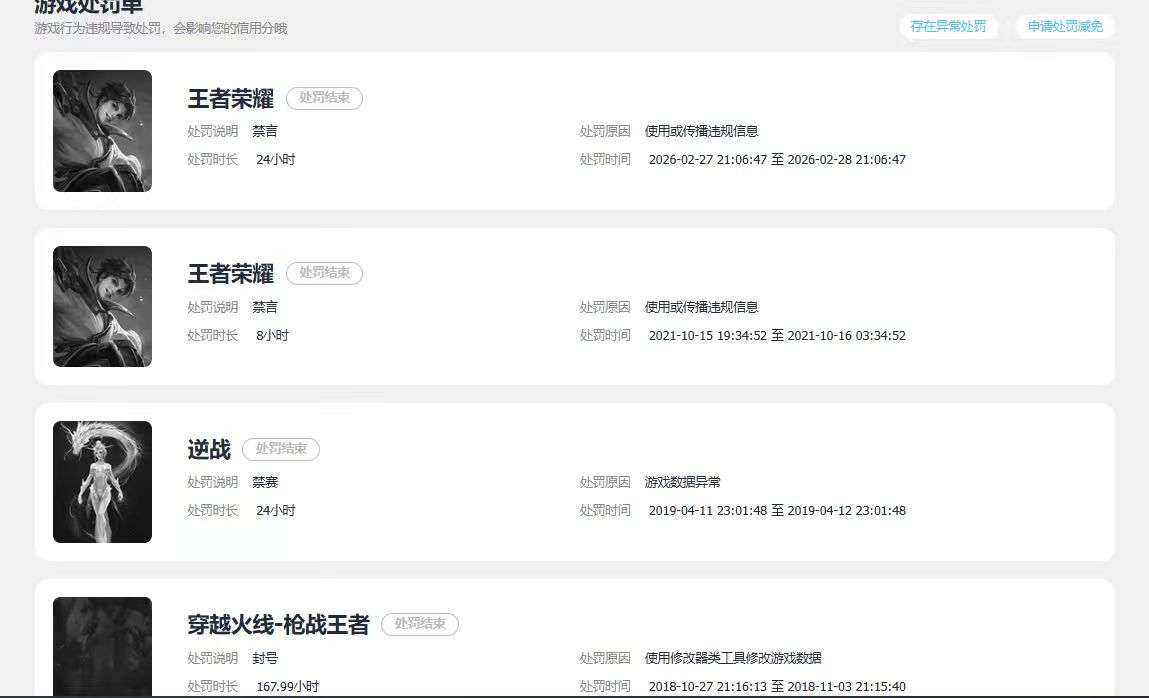Click the 穿越火线-枪战王者 title

click(278, 624)
